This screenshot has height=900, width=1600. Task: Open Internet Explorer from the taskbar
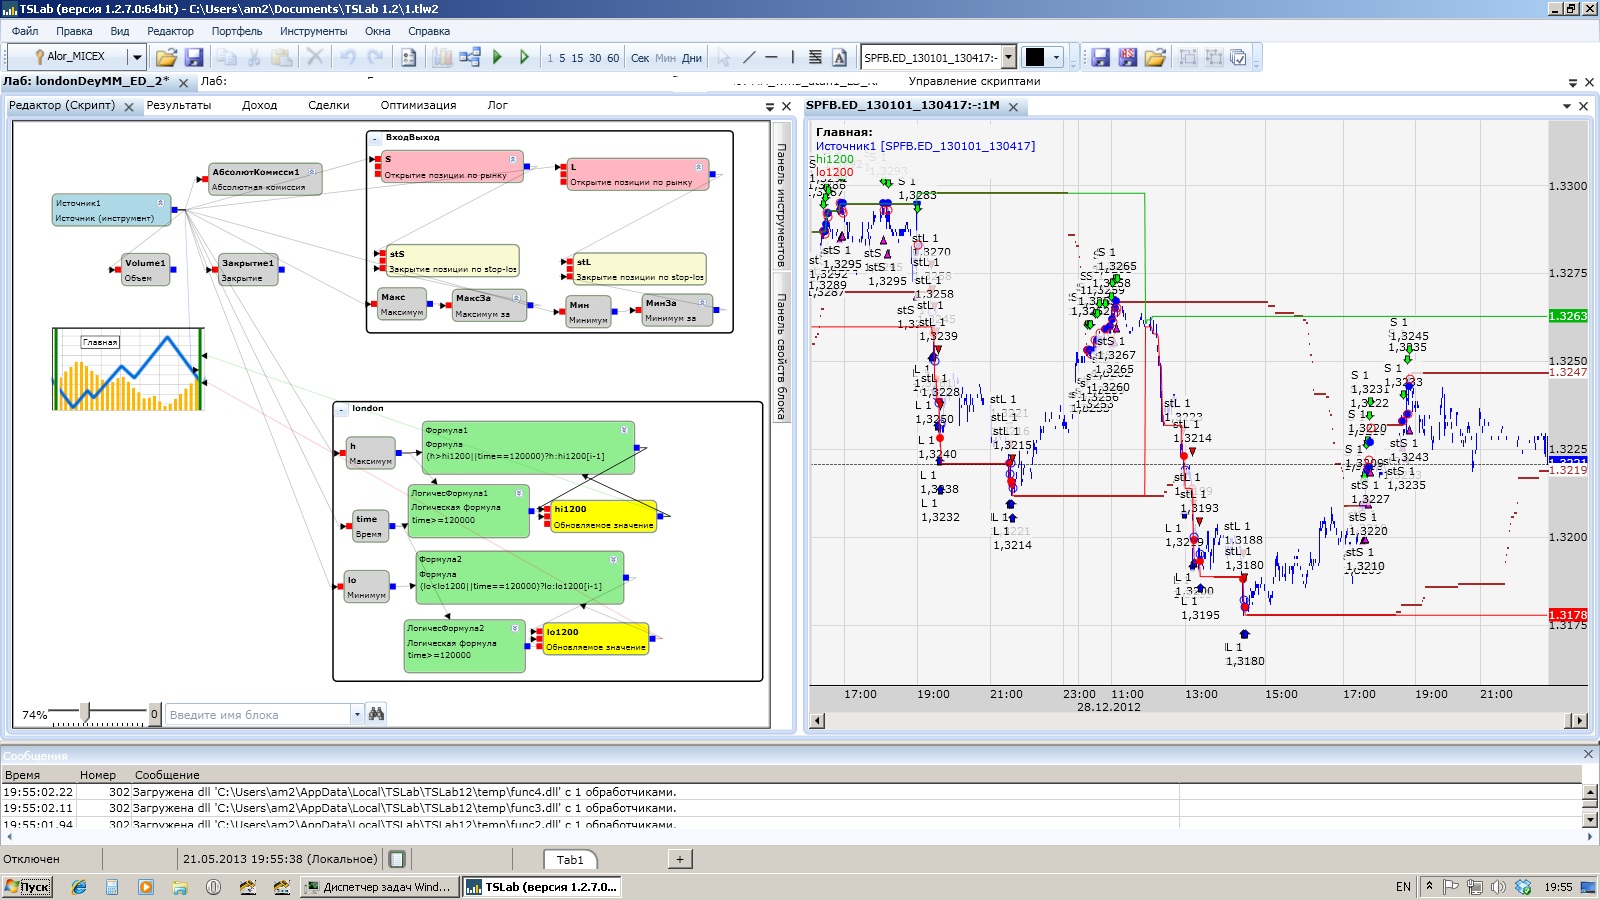tap(79, 887)
